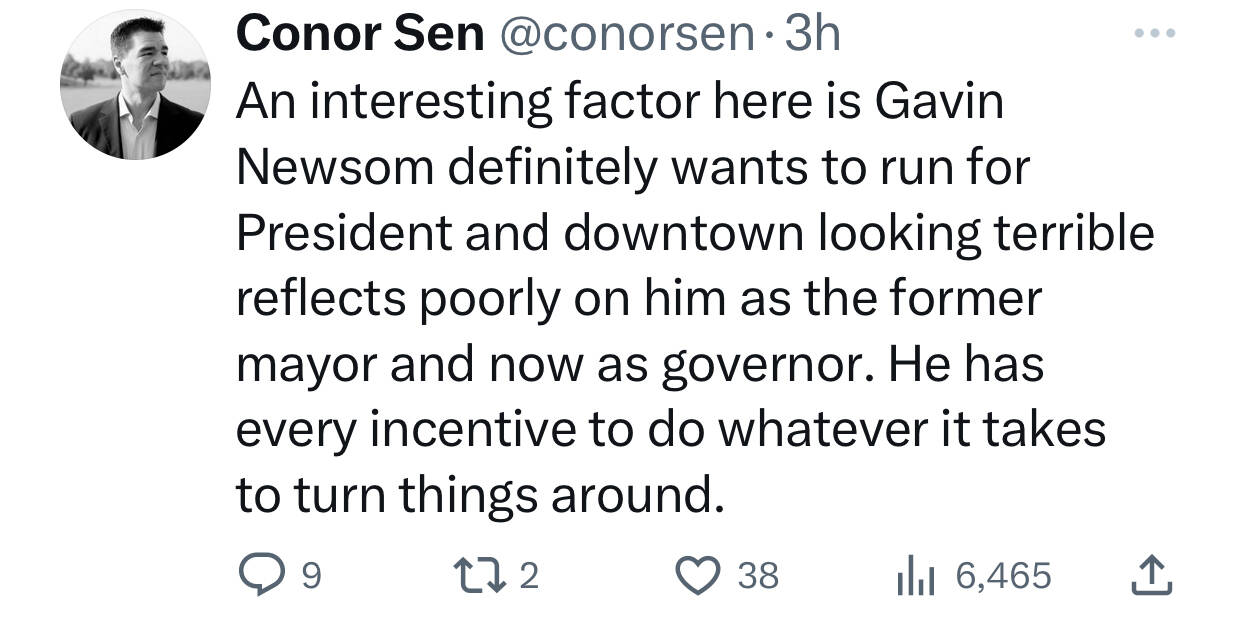Click the 6,465 views count
1242x619 pixels.
coord(1003,576)
